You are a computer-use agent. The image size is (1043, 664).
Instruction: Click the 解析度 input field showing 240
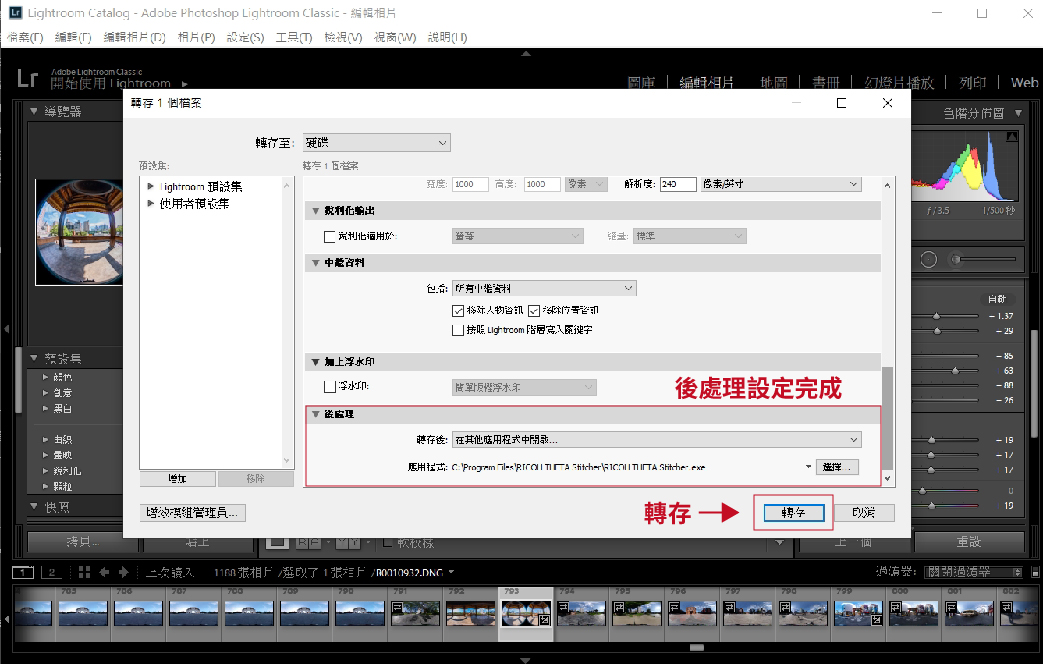tap(677, 184)
